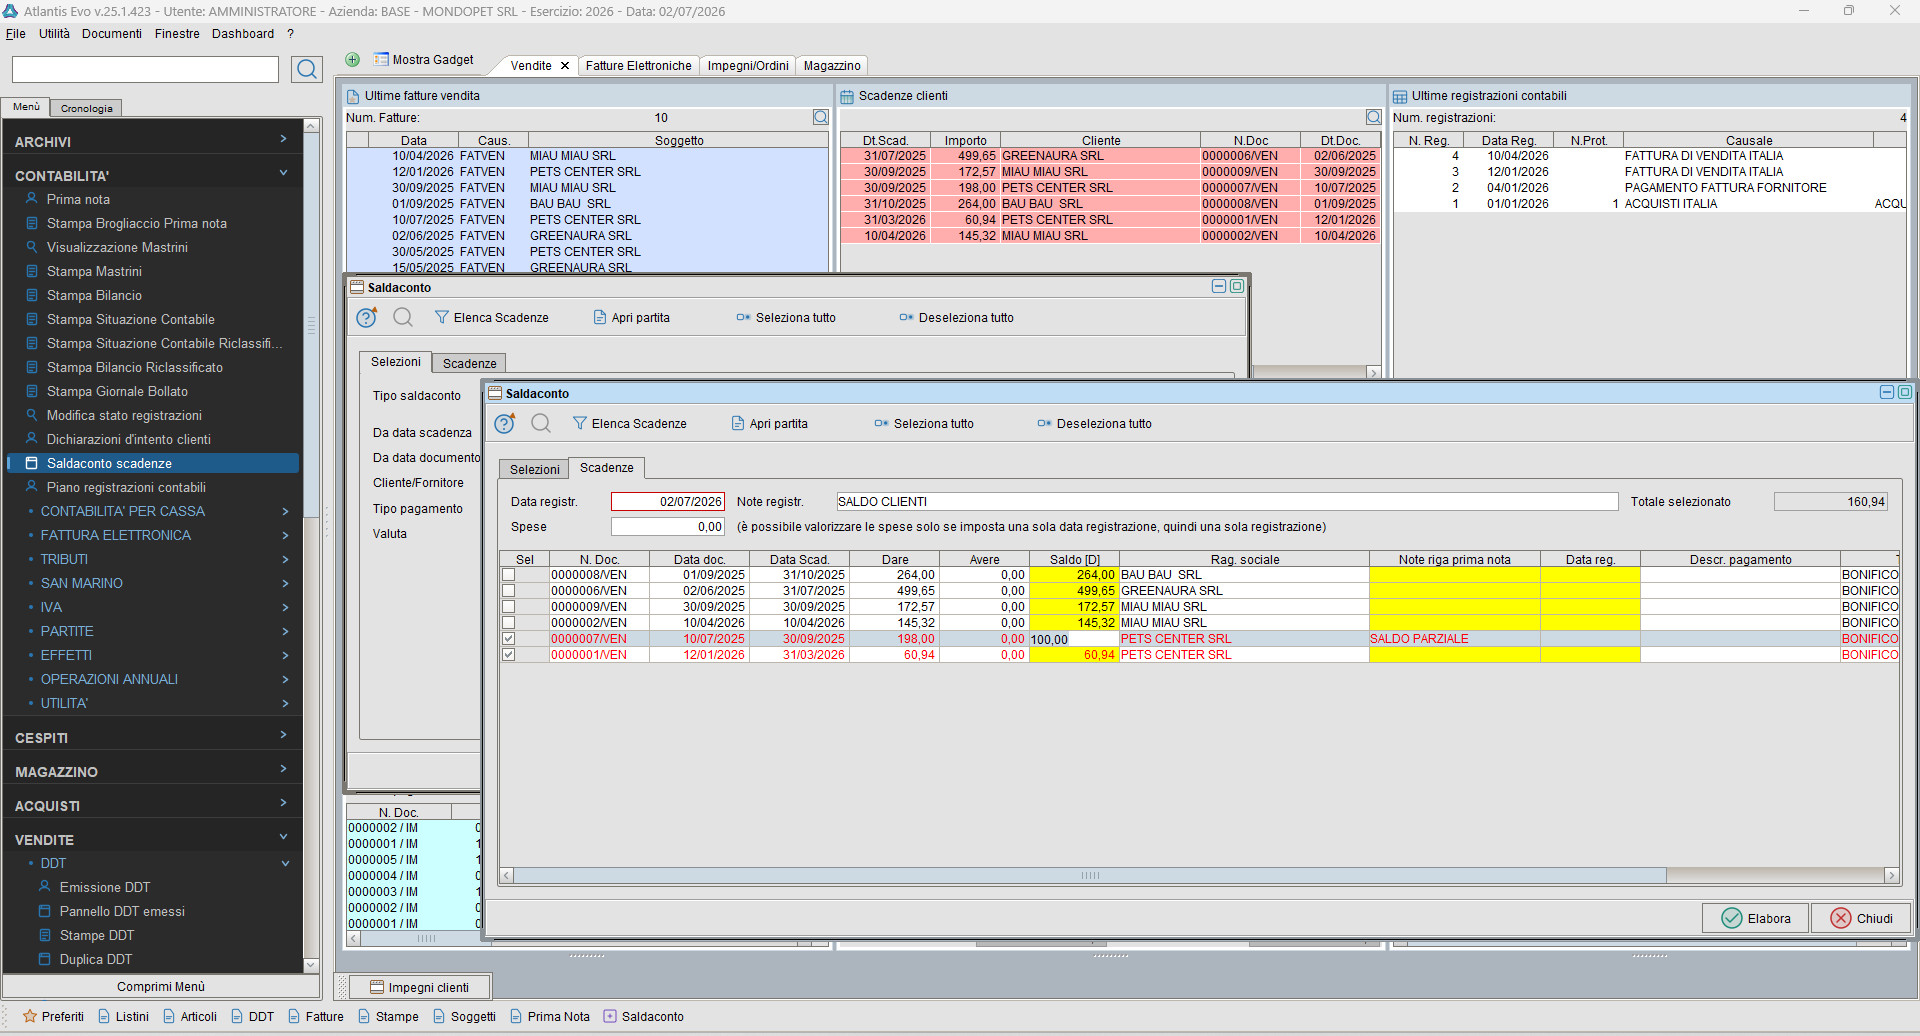Open the help icon in the front Saldaconto toolbar
This screenshot has width=1920, height=1036.
tap(505, 424)
